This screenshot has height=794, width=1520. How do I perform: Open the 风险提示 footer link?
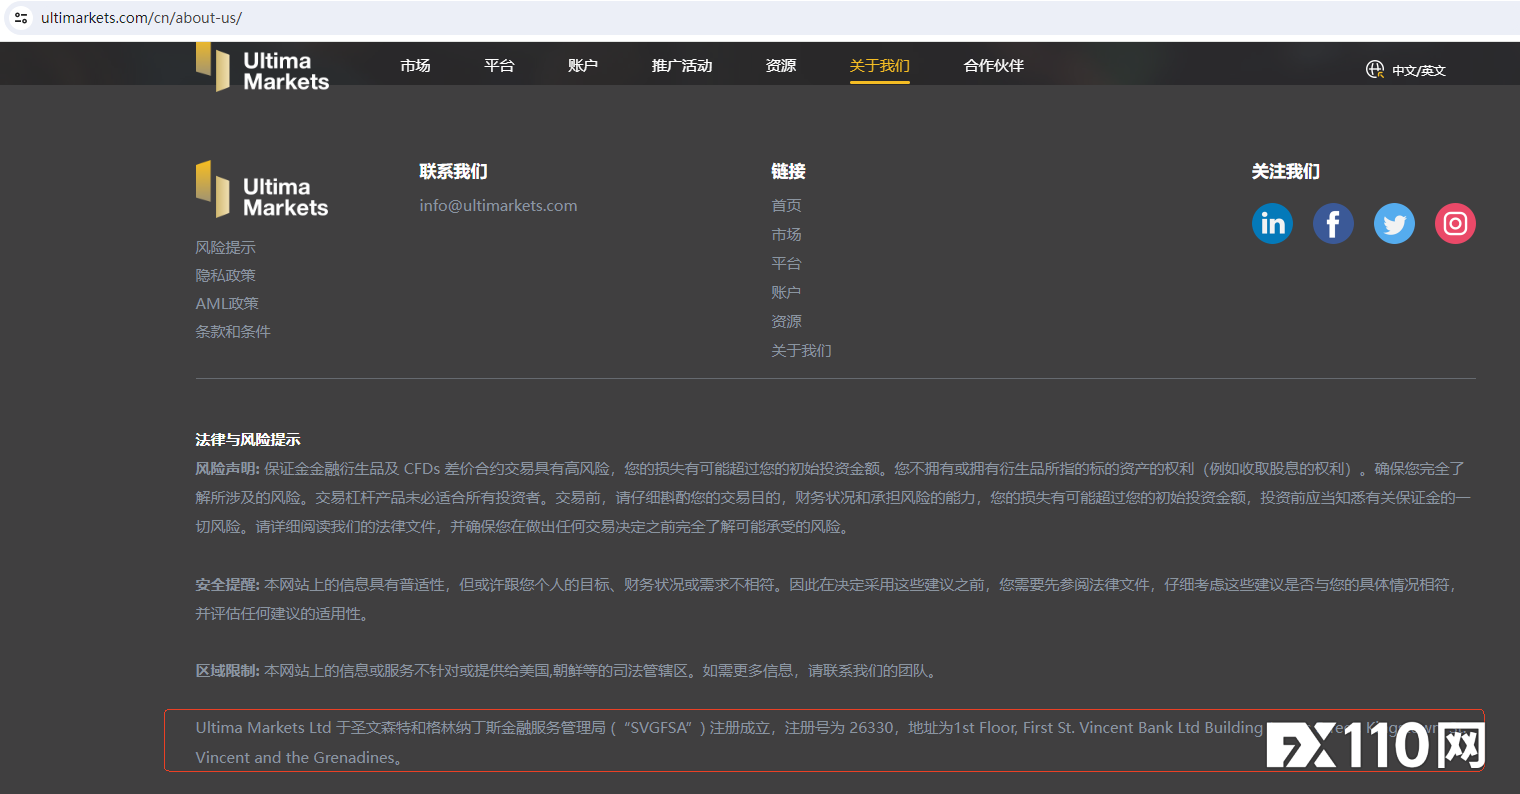pyautogui.click(x=225, y=247)
